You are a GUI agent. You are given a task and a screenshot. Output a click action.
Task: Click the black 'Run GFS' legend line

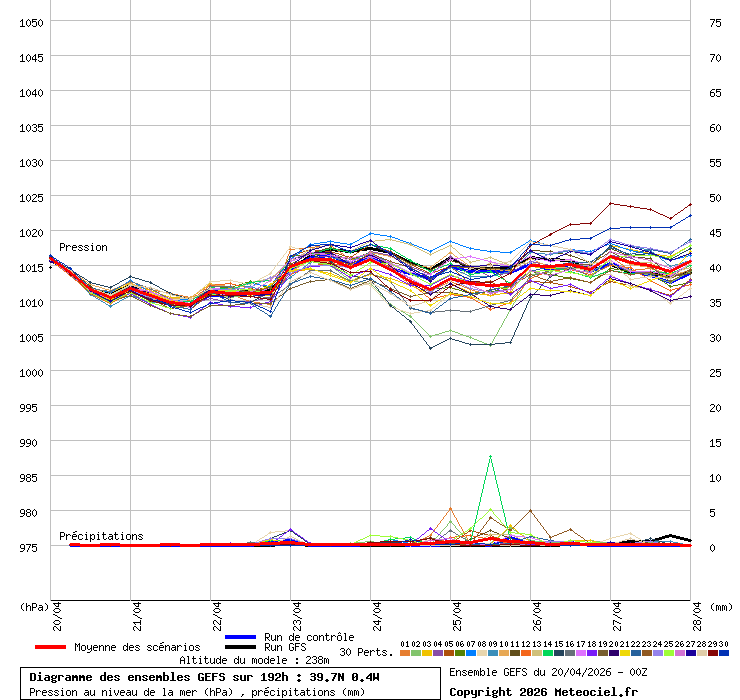point(240,647)
